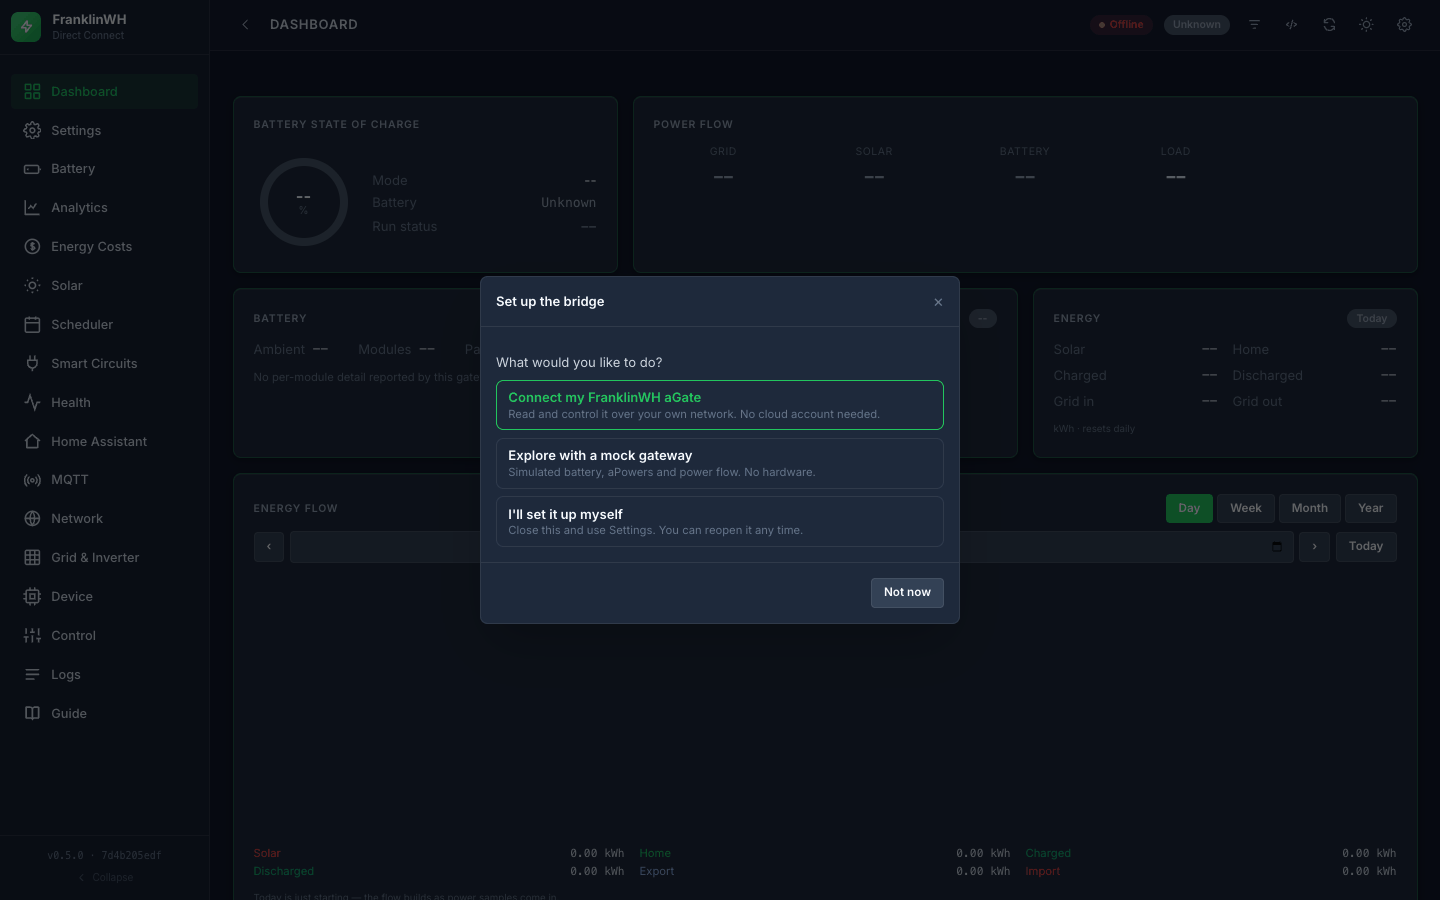This screenshot has width=1440, height=900.
Task: Toggle the light/dark theme sun icon
Action: pyautogui.click(x=1366, y=25)
